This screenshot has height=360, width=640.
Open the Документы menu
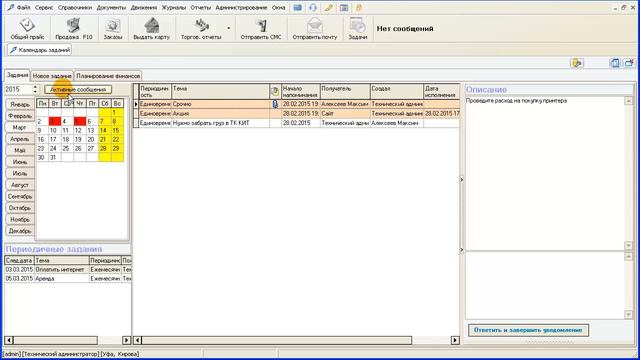pyautogui.click(x=111, y=7)
